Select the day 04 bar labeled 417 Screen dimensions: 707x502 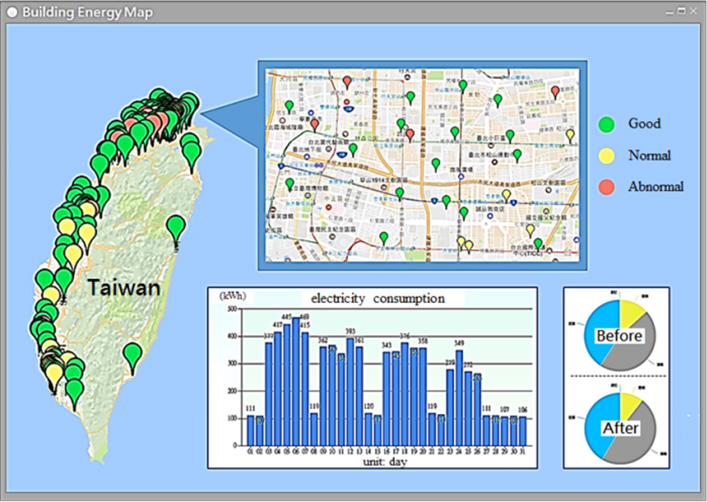pyautogui.click(x=278, y=389)
